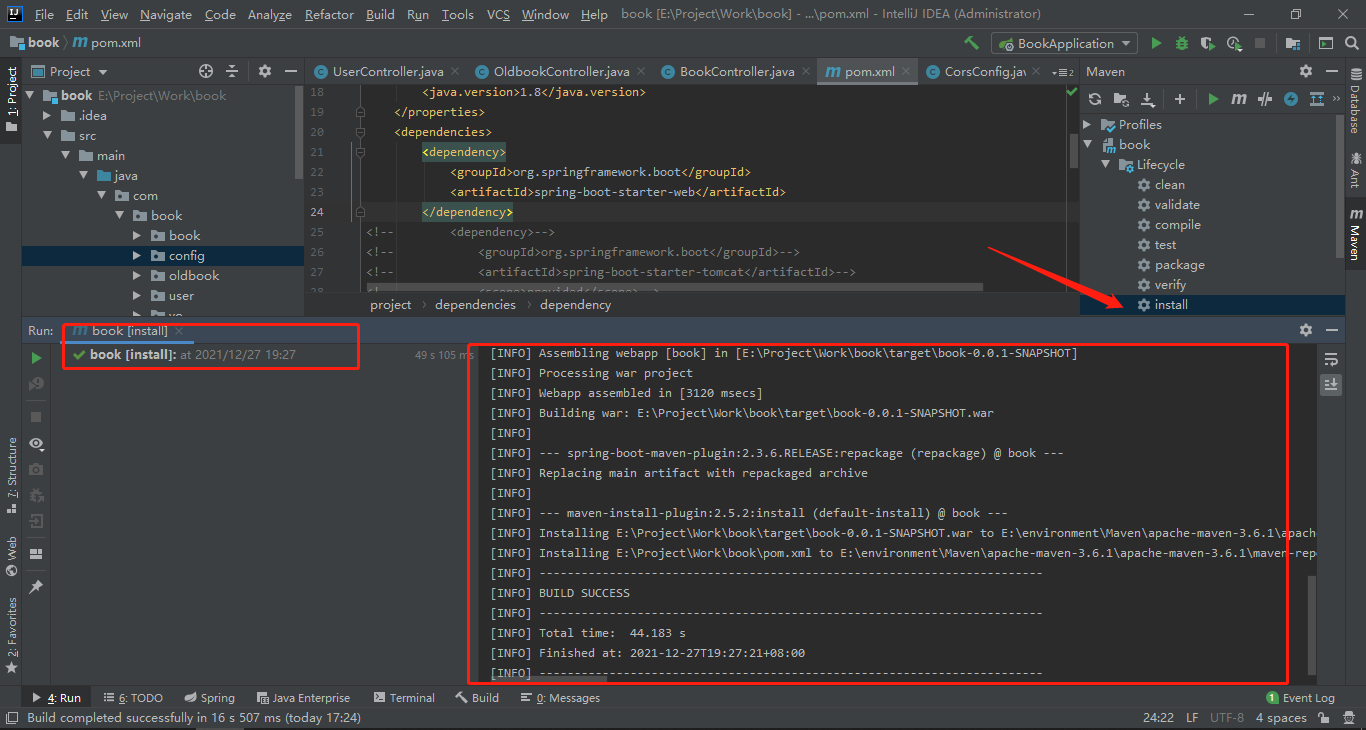Click dependencies in editor breadcrumb
This screenshot has width=1366, height=730.
pyautogui.click(x=475, y=304)
